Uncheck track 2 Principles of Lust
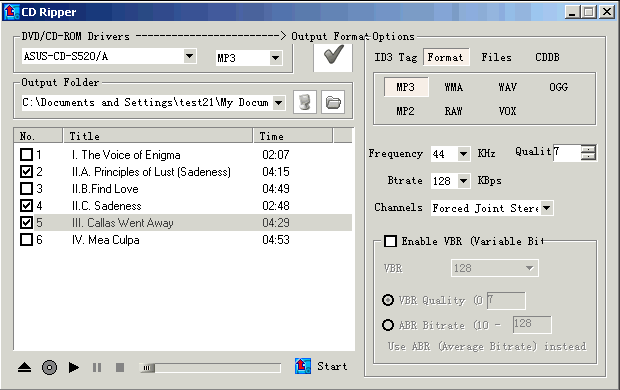The width and height of the screenshot is (620, 390). pos(26,171)
